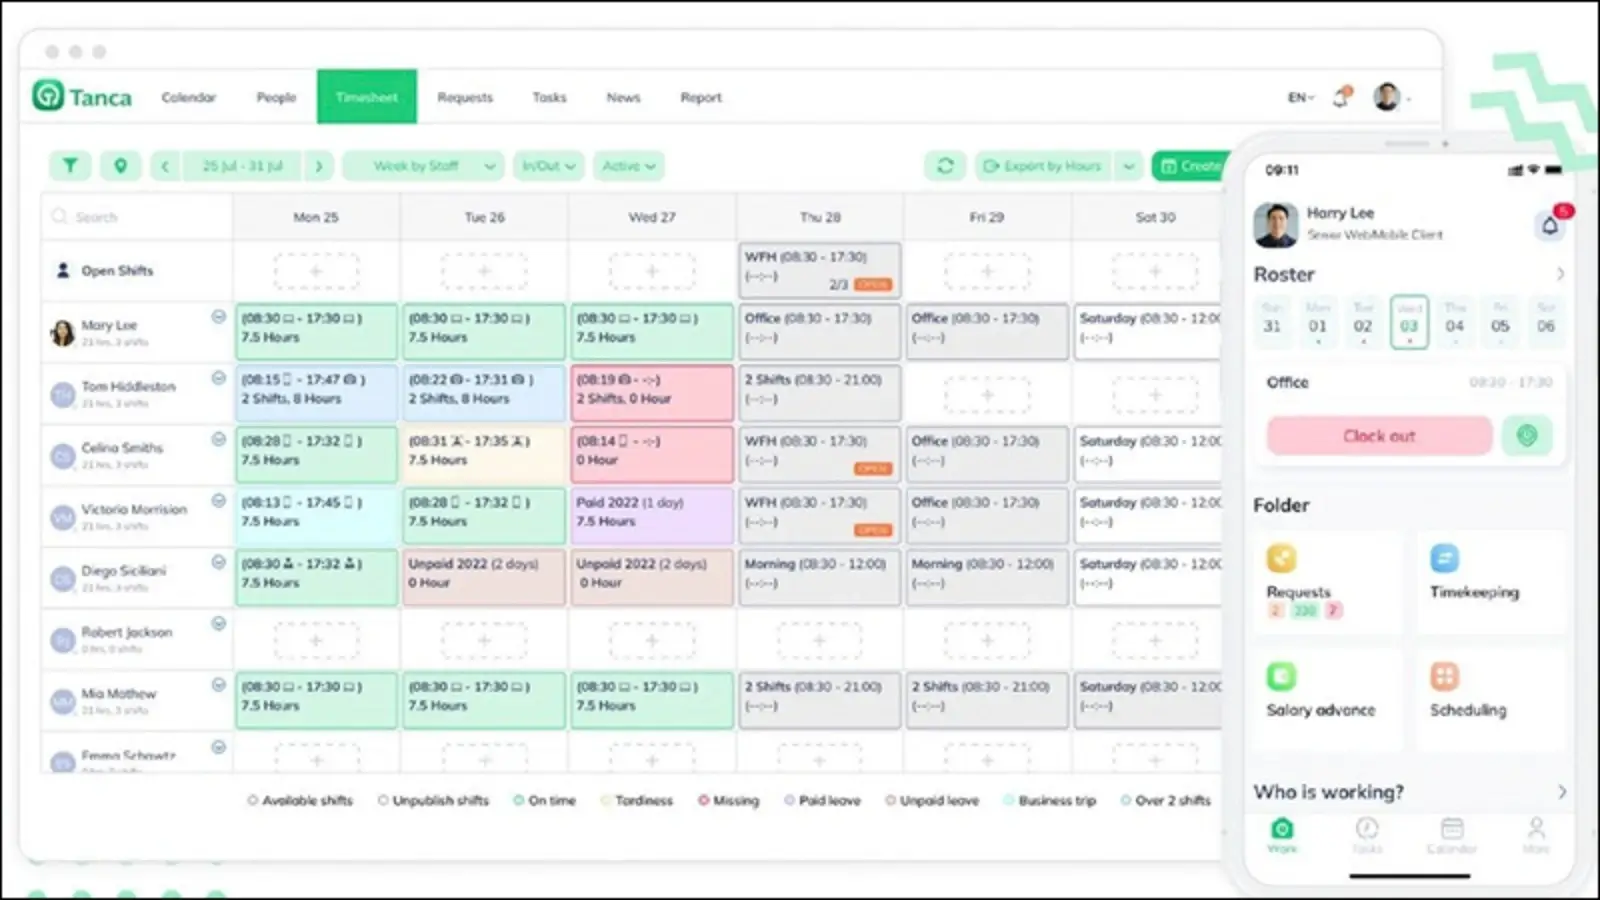Click the Tanca logo
Viewport: 1600px width, 900px height.
[82, 96]
